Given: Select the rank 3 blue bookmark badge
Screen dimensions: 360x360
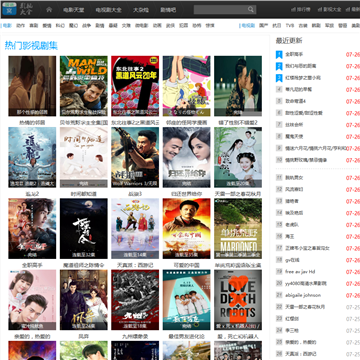Looking at the screenshot, I should (x=279, y=78).
